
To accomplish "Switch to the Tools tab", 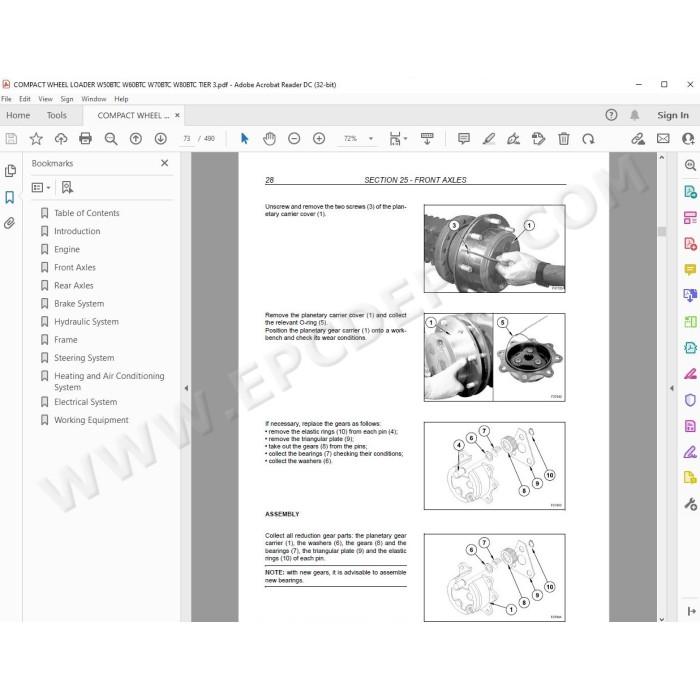I will coord(57,116).
